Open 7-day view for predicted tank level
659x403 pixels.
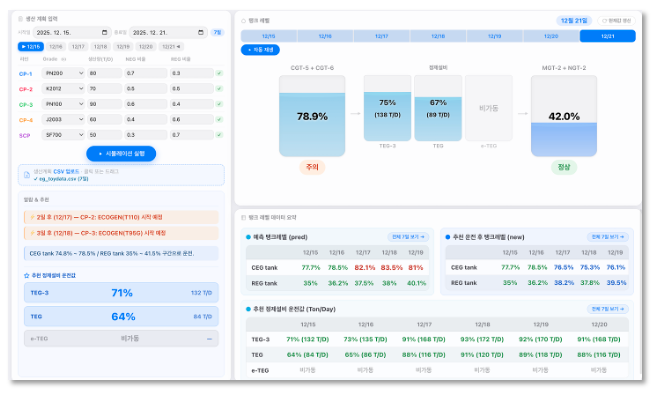(x=408, y=237)
